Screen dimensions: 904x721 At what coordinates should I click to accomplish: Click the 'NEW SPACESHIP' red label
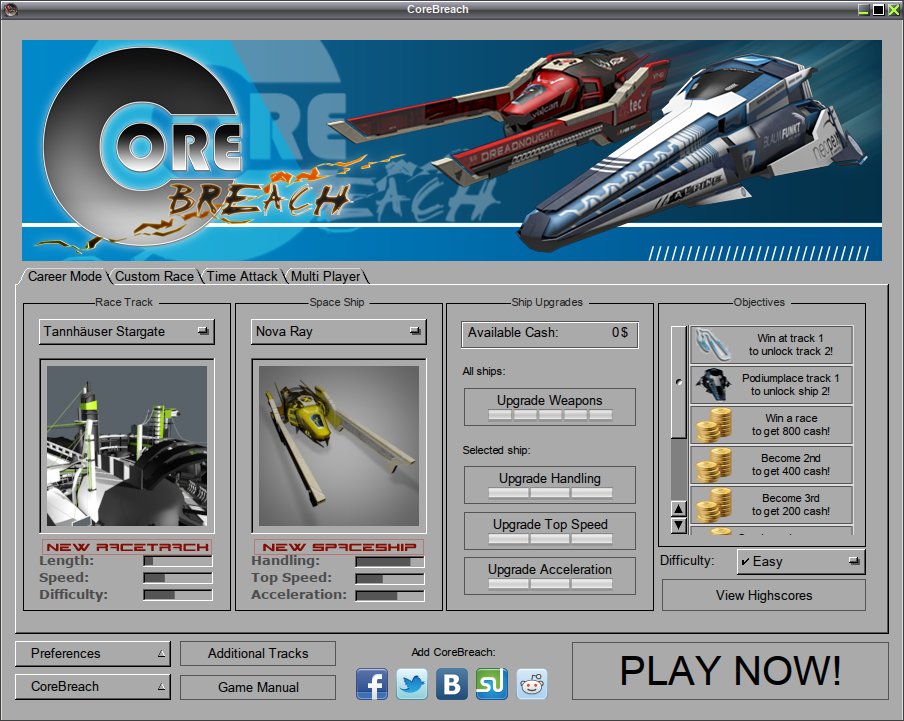(x=339, y=547)
